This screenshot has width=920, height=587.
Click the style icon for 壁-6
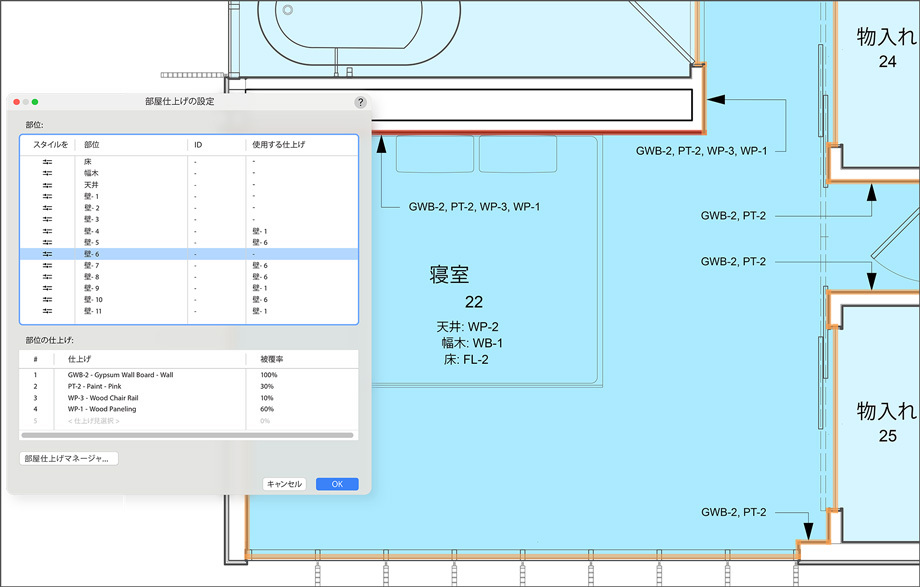[x=47, y=253]
